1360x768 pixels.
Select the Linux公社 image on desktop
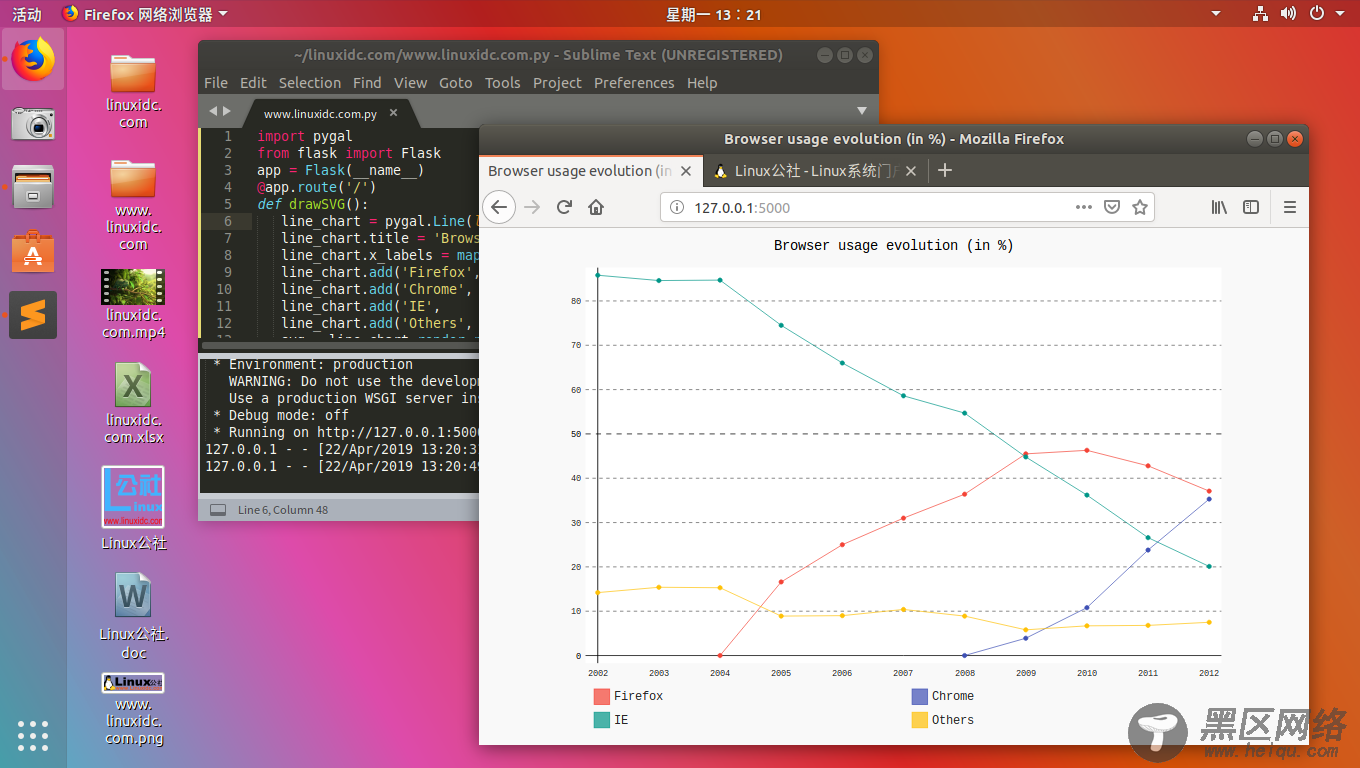point(133,509)
